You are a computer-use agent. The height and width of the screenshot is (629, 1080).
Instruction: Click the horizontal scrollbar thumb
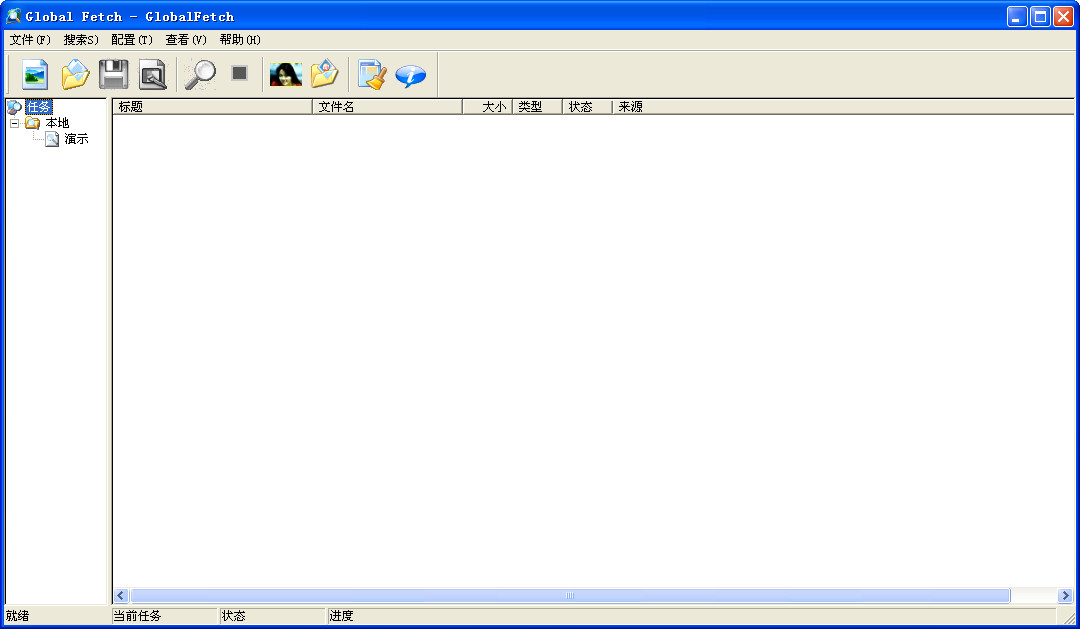(570, 595)
